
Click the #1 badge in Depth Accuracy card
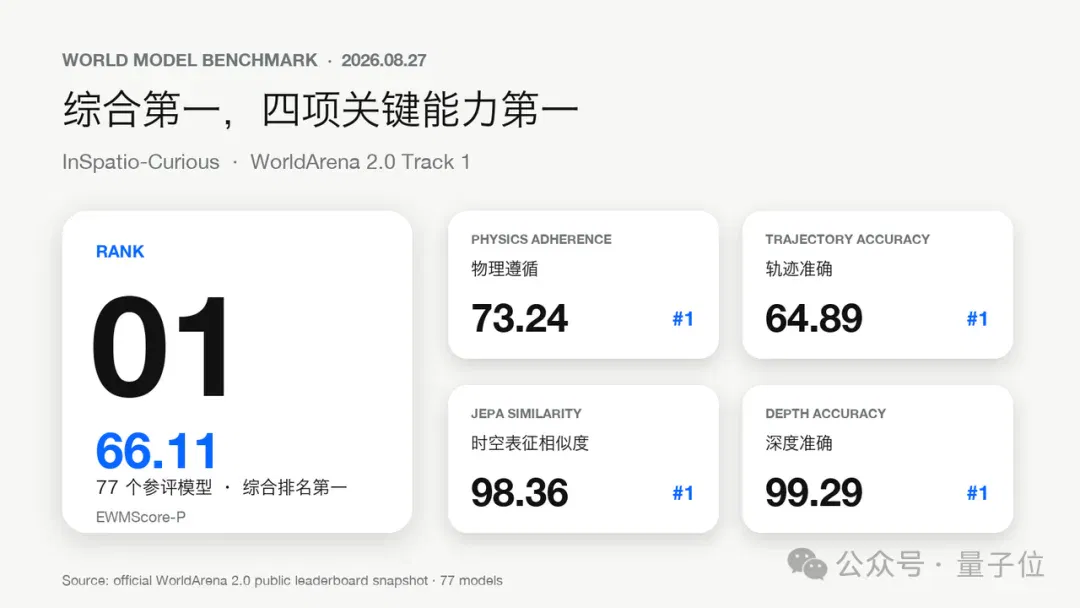click(x=977, y=493)
